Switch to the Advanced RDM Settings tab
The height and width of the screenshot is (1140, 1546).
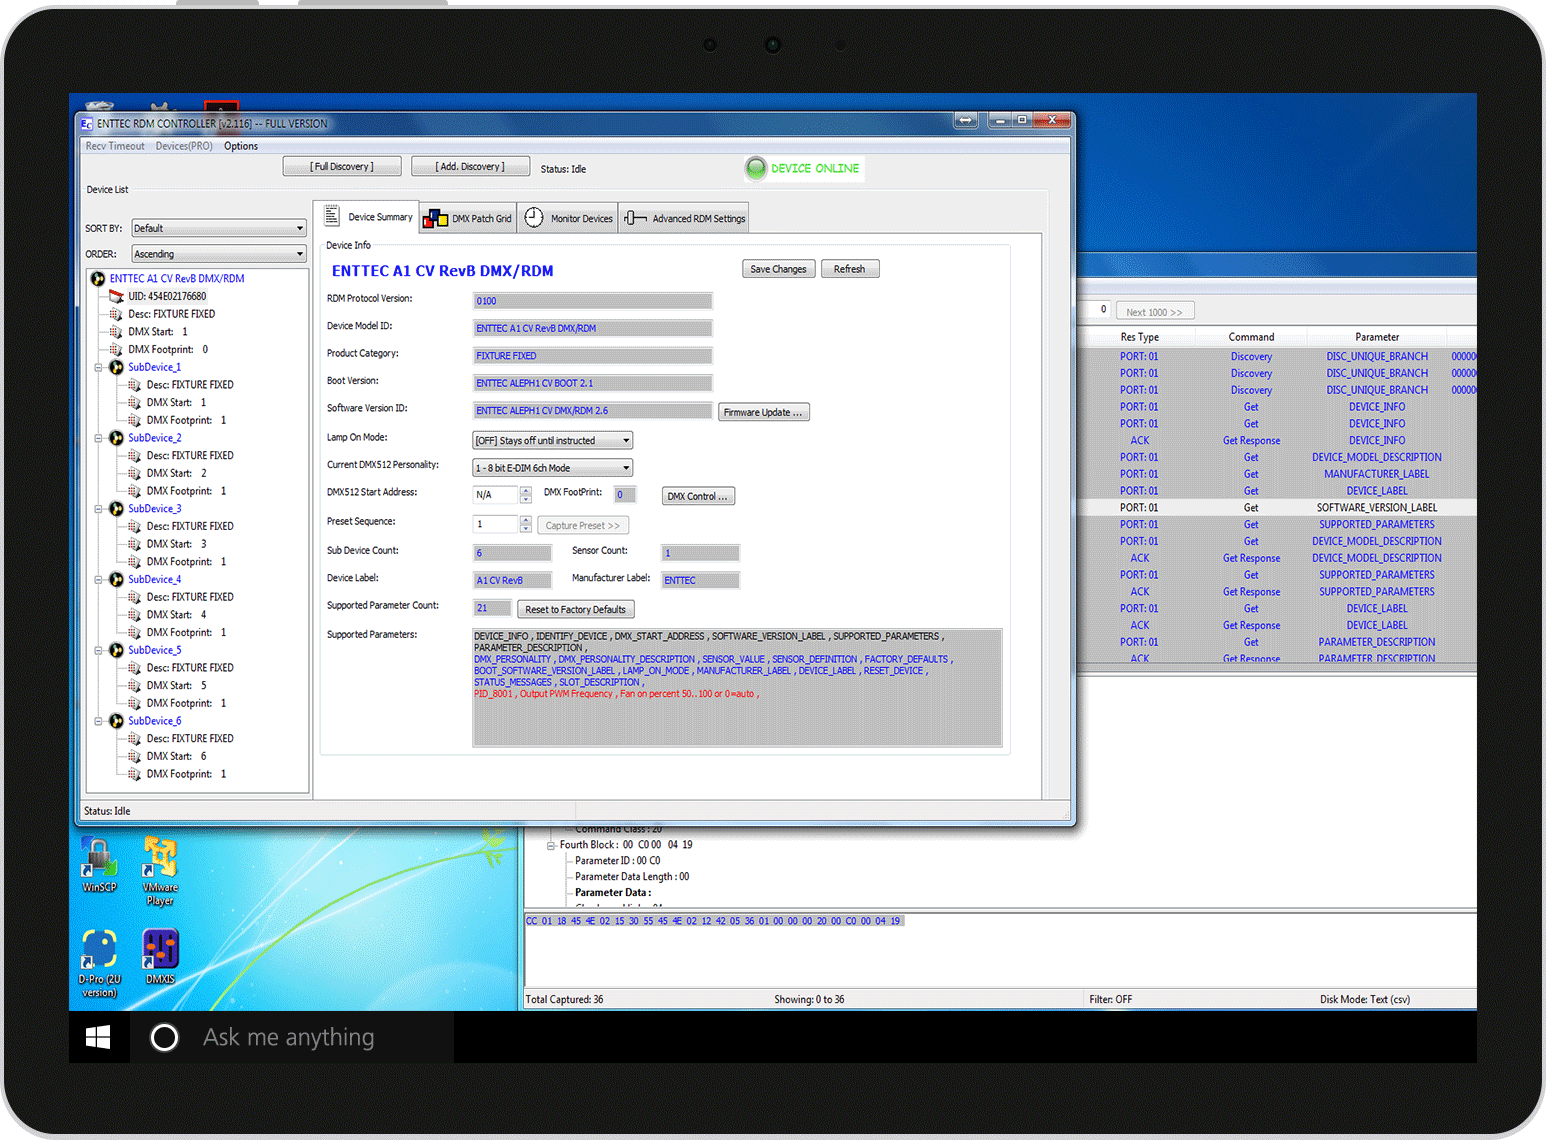(x=685, y=218)
